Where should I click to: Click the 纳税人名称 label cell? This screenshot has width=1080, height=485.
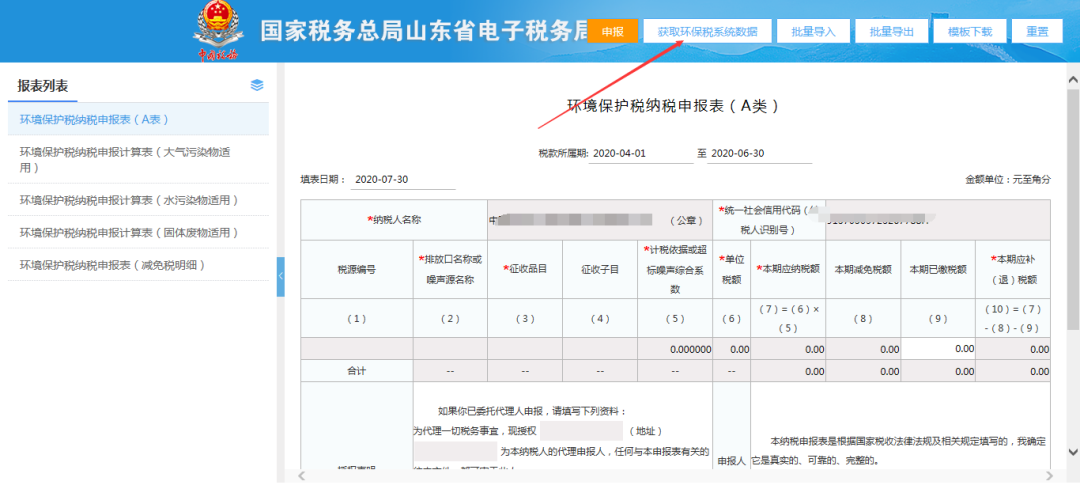point(394,220)
